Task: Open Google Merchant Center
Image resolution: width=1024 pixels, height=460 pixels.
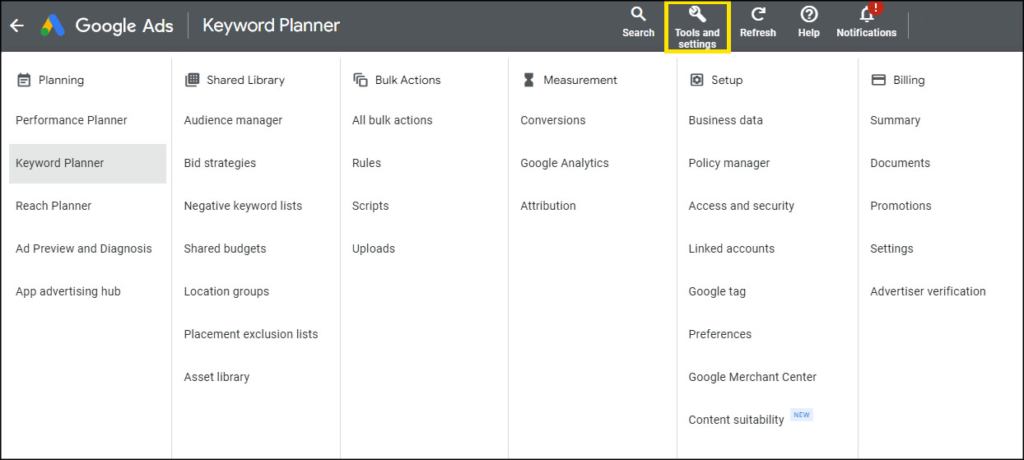Action: (752, 377)
